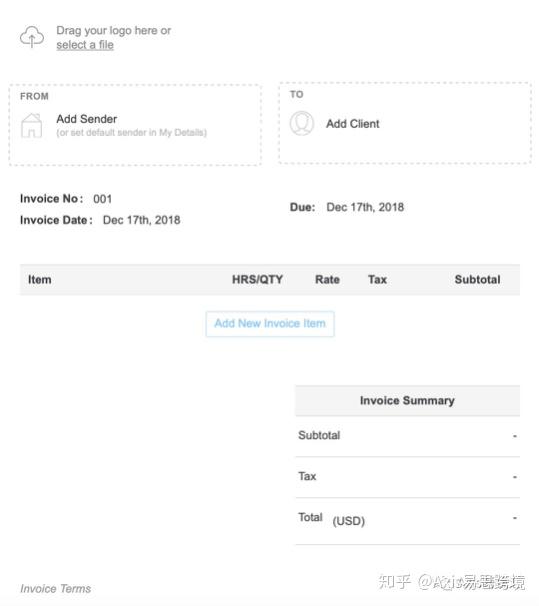Click the 'Due:' label
This screenshot has width=539, height=606.
(x=303, y=207)
